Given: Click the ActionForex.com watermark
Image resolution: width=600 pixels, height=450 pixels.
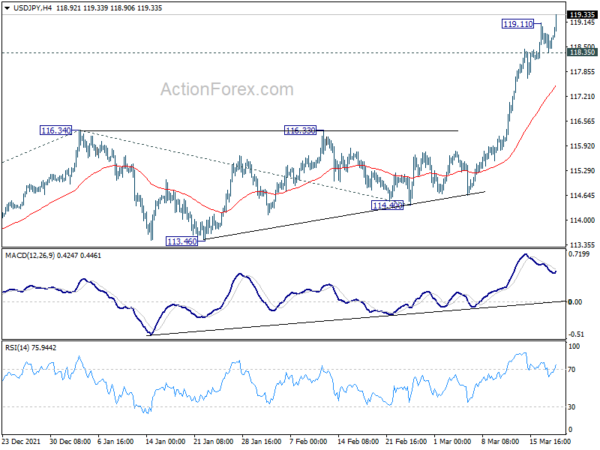Looking at the screenshot, I should (227, 90).
